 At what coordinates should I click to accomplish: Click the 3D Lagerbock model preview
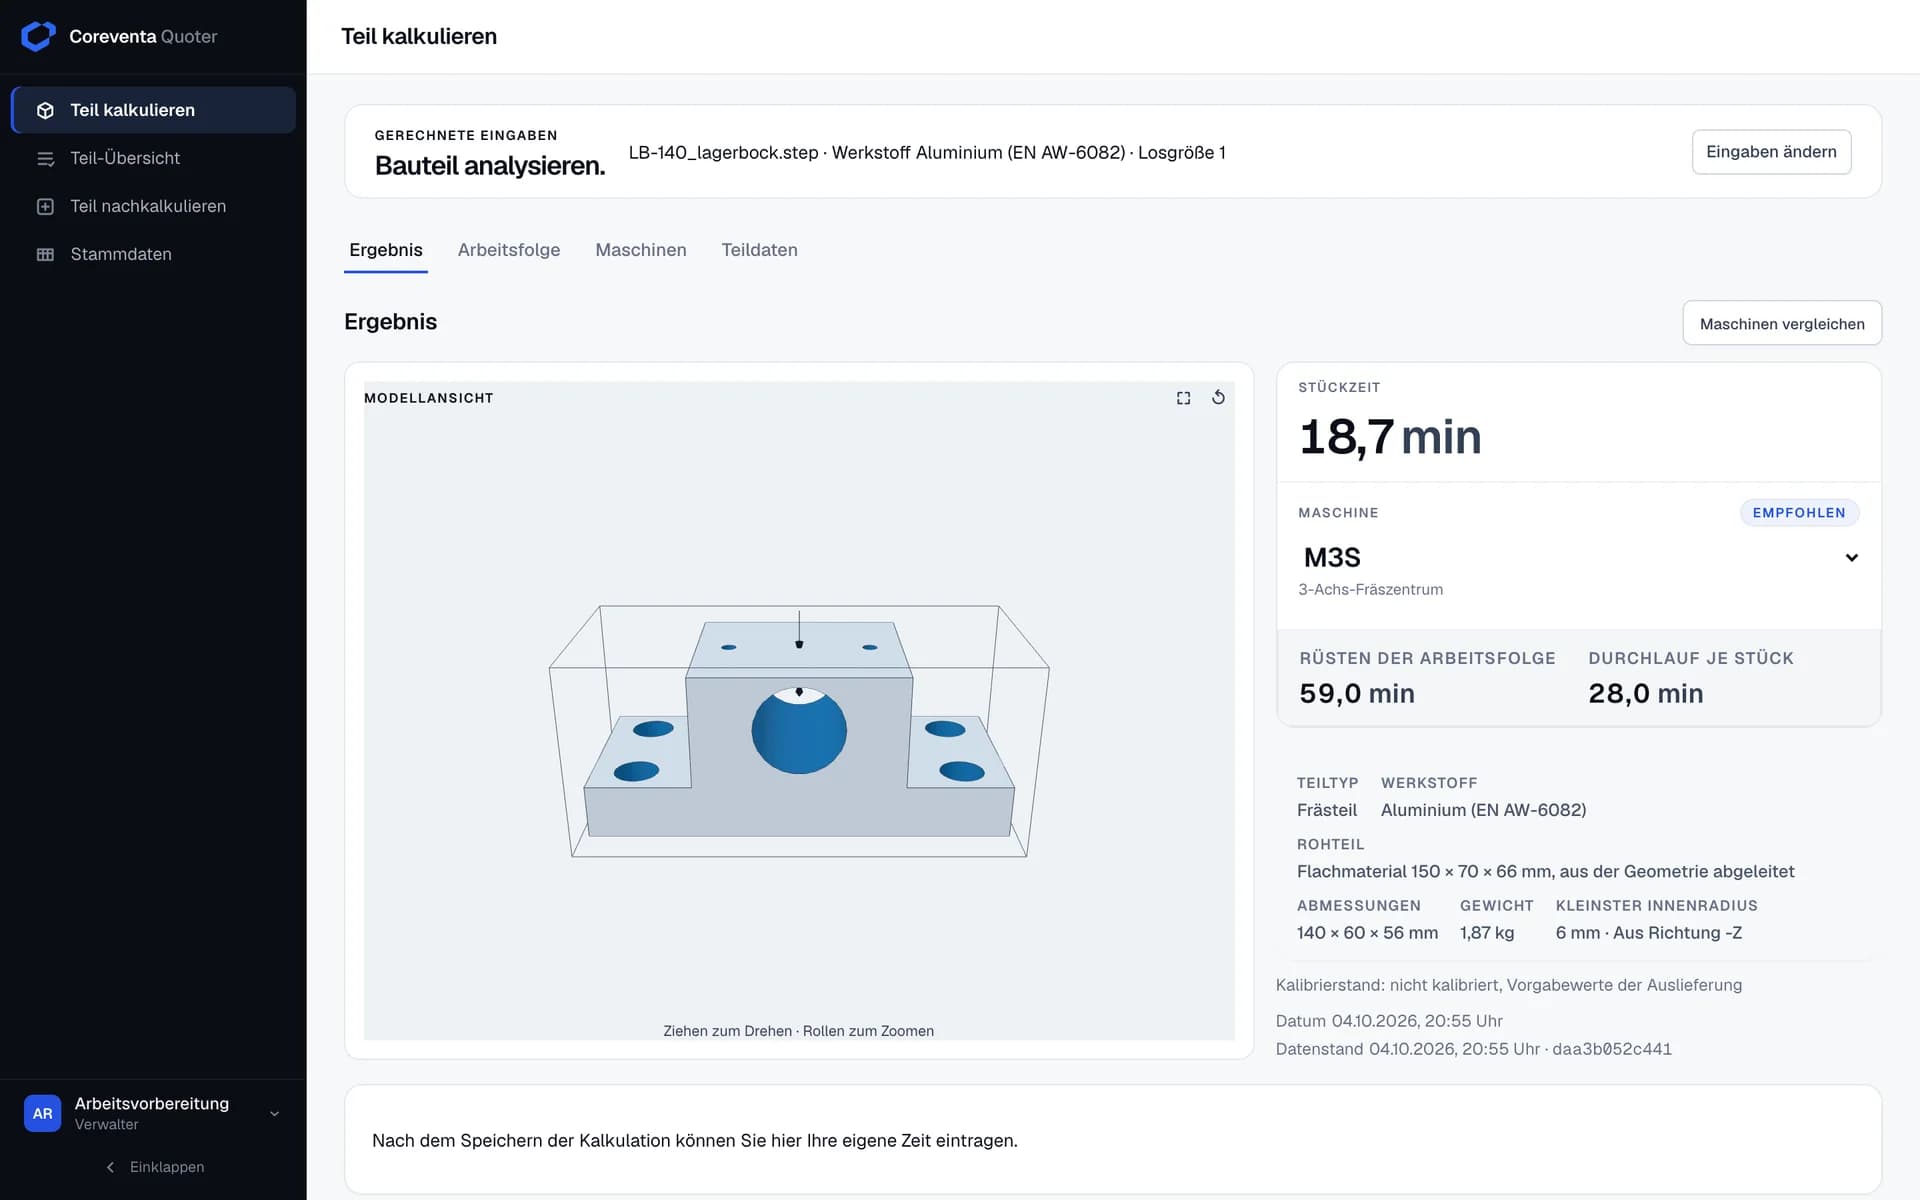click(x=799, y=731)
